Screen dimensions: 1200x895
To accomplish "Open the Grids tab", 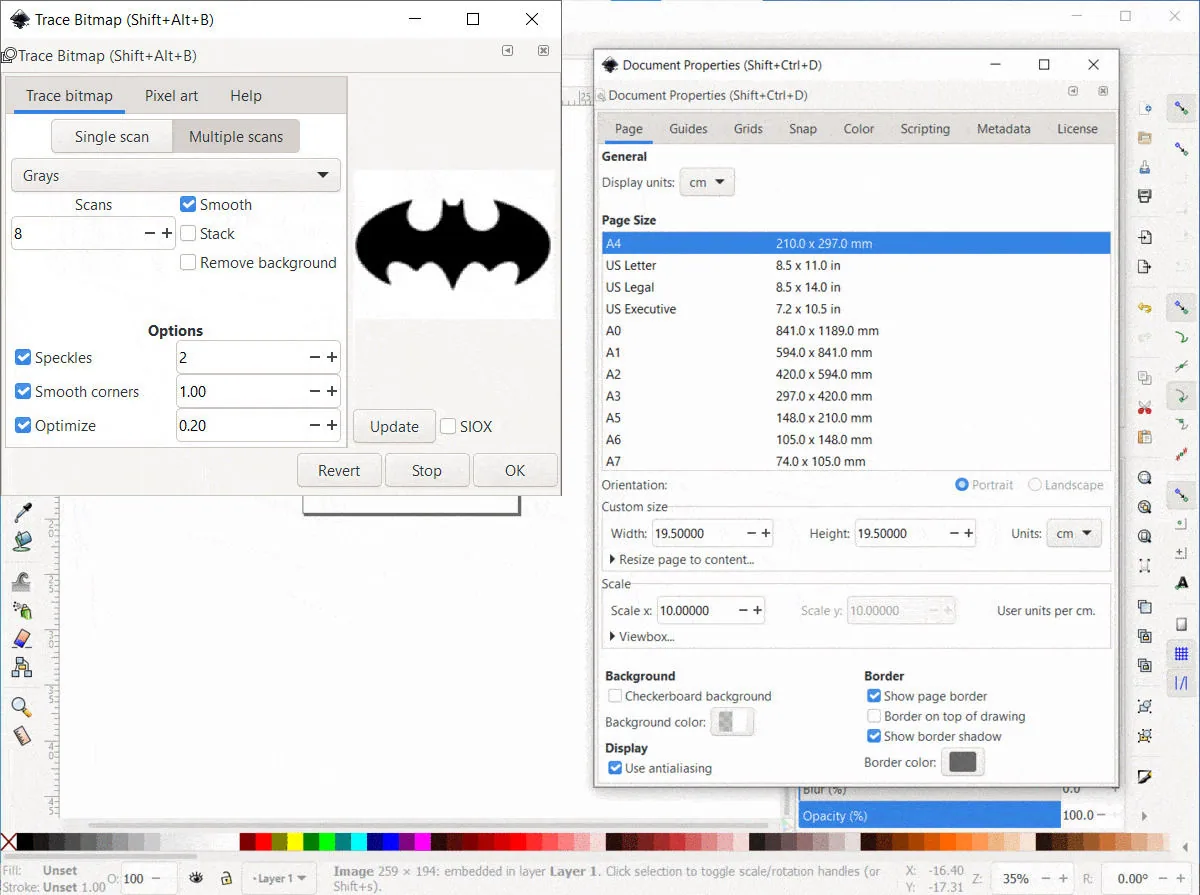I will pyautogui.click(x=748, y=129).
